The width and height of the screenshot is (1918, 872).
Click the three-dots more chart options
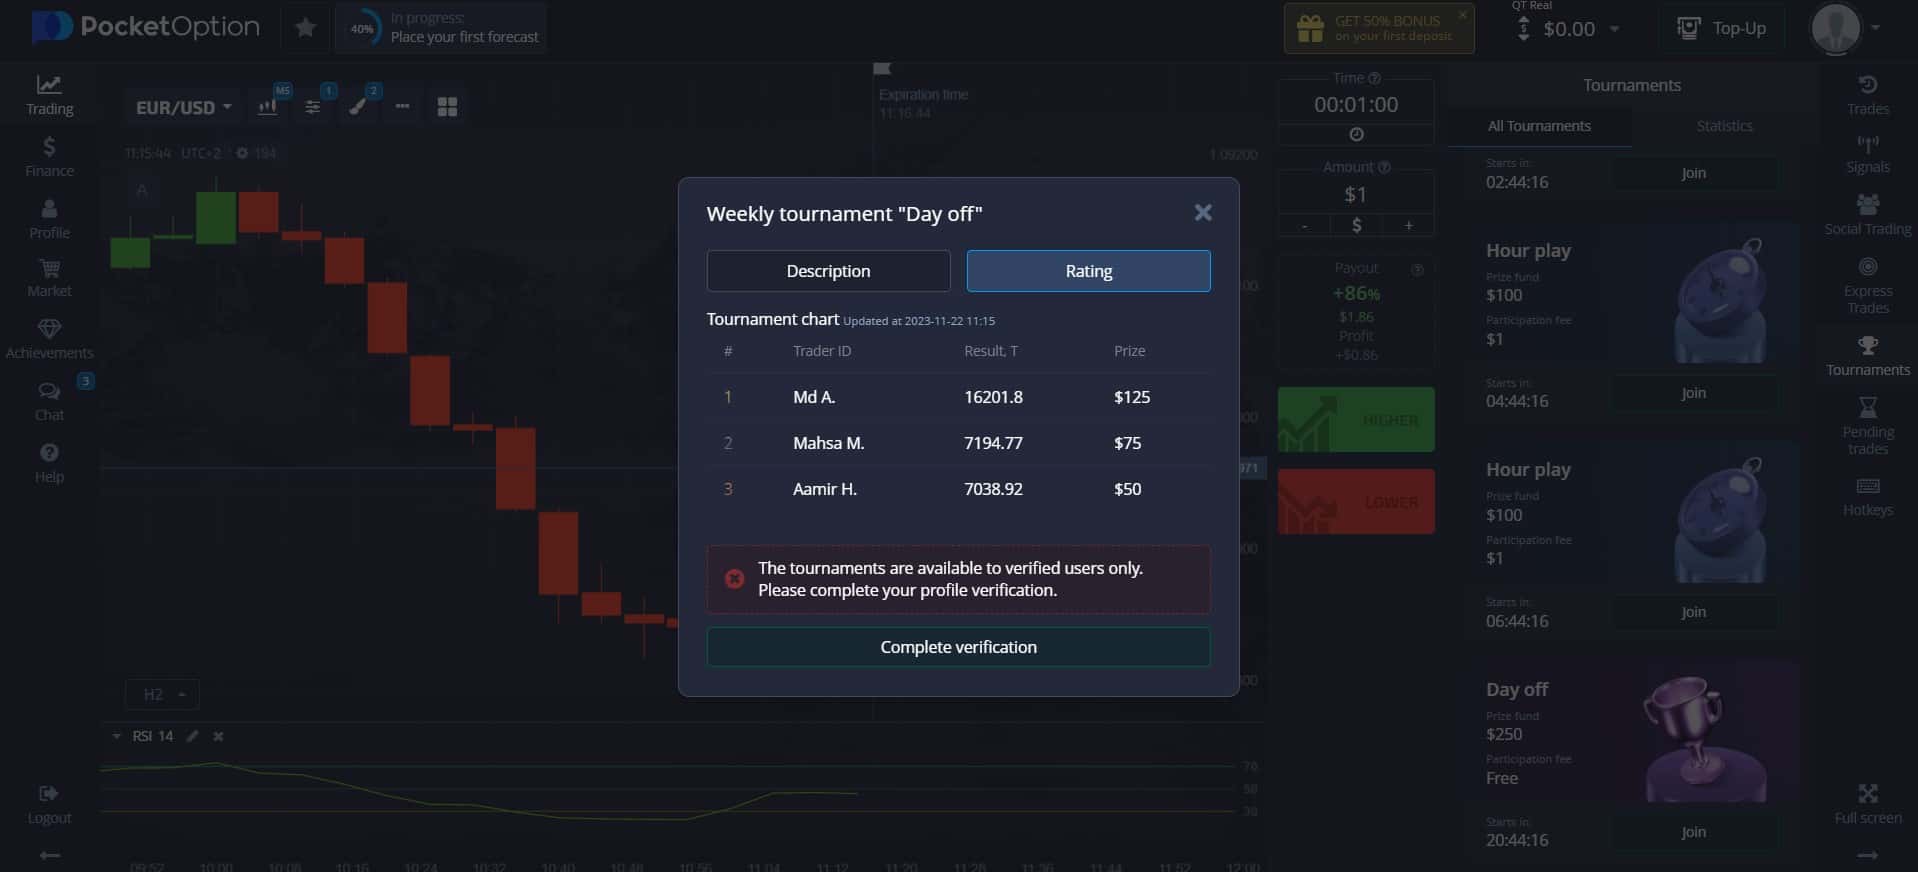[x=402, y=106]
